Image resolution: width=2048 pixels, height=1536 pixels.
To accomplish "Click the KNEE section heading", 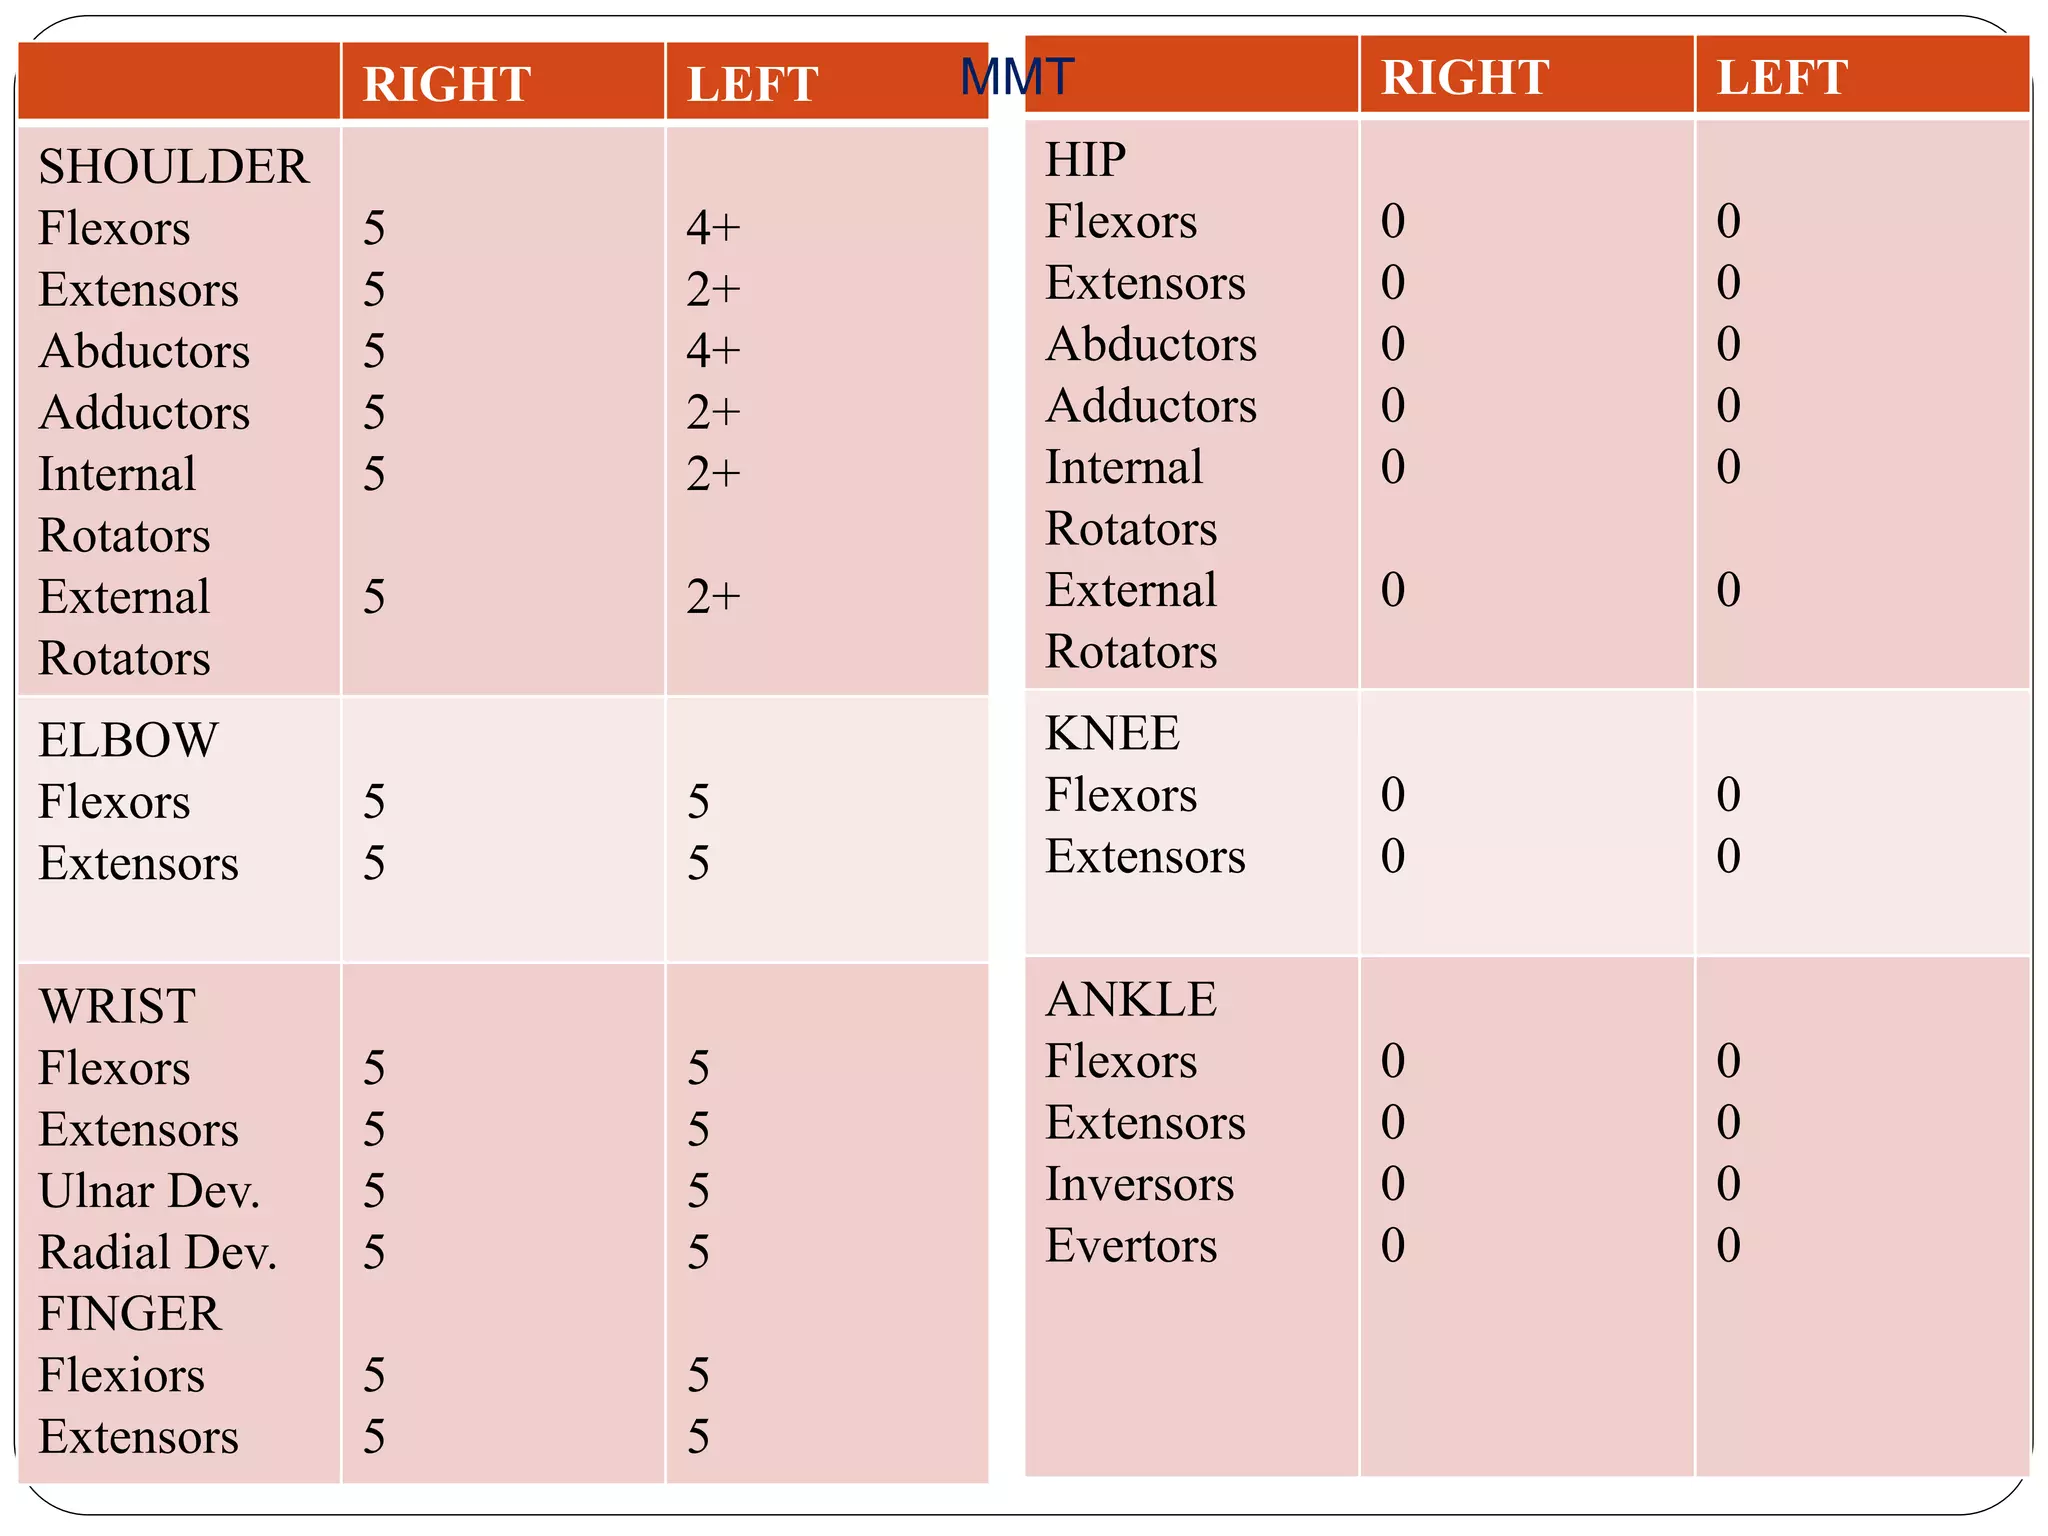I will pyautogui.click(x=1112, y=733).
